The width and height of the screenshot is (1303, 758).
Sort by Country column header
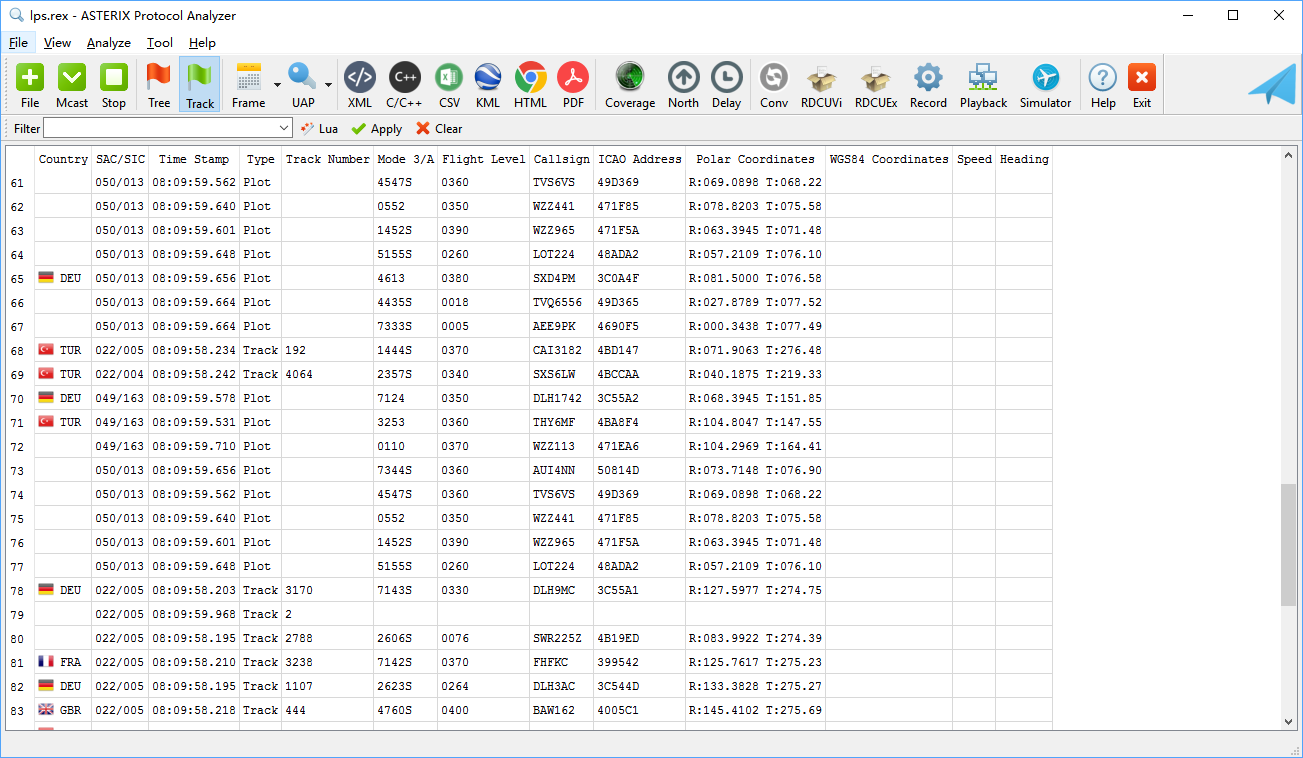(63, 159)
